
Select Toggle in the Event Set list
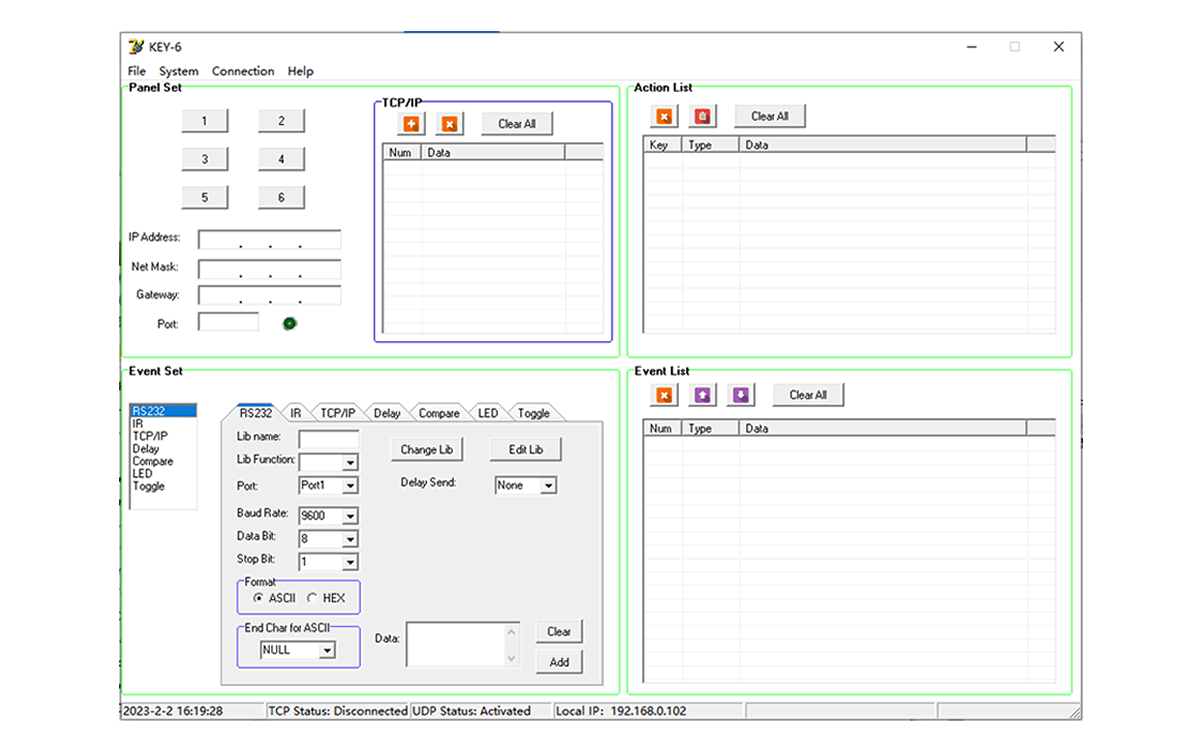point(149,486)
